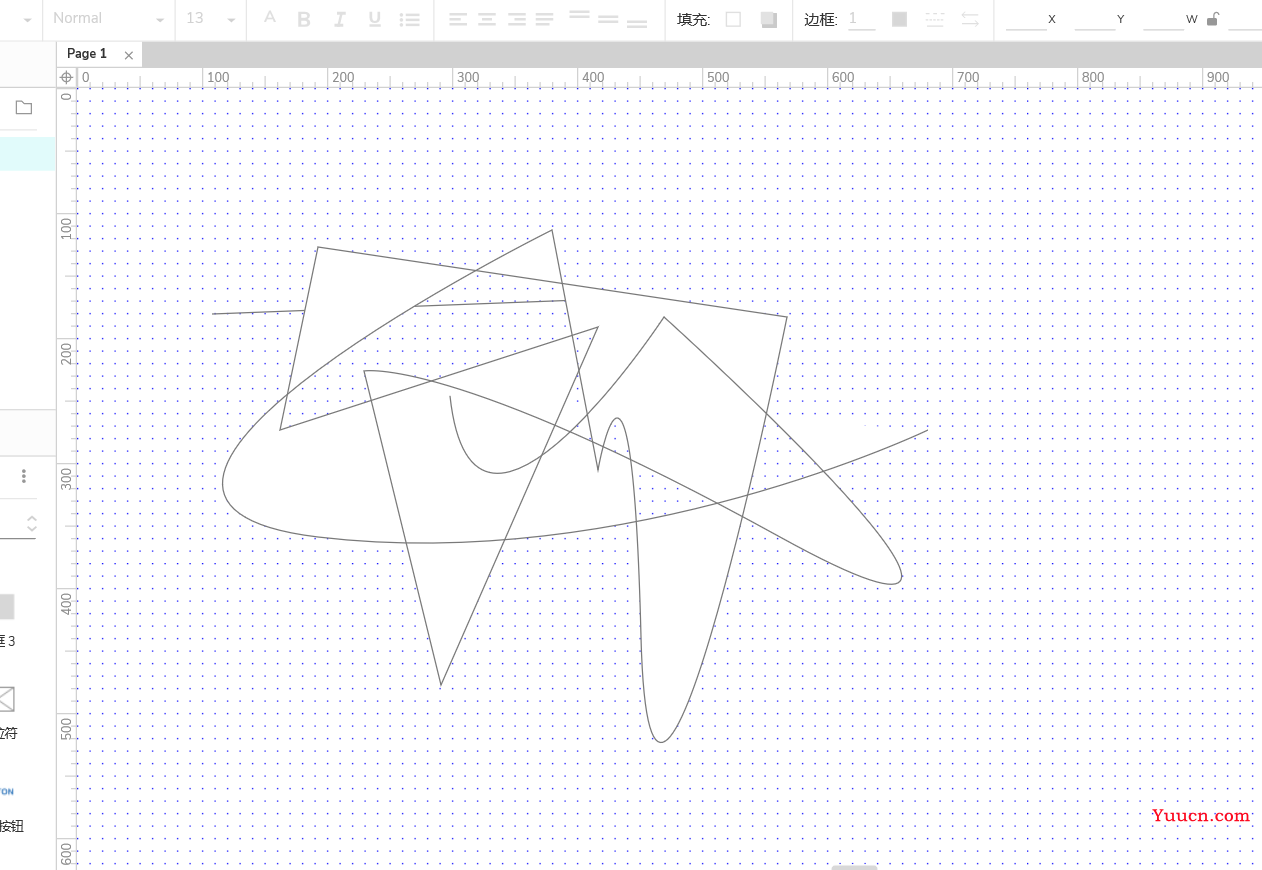Click the border width field

coord(861,19)
